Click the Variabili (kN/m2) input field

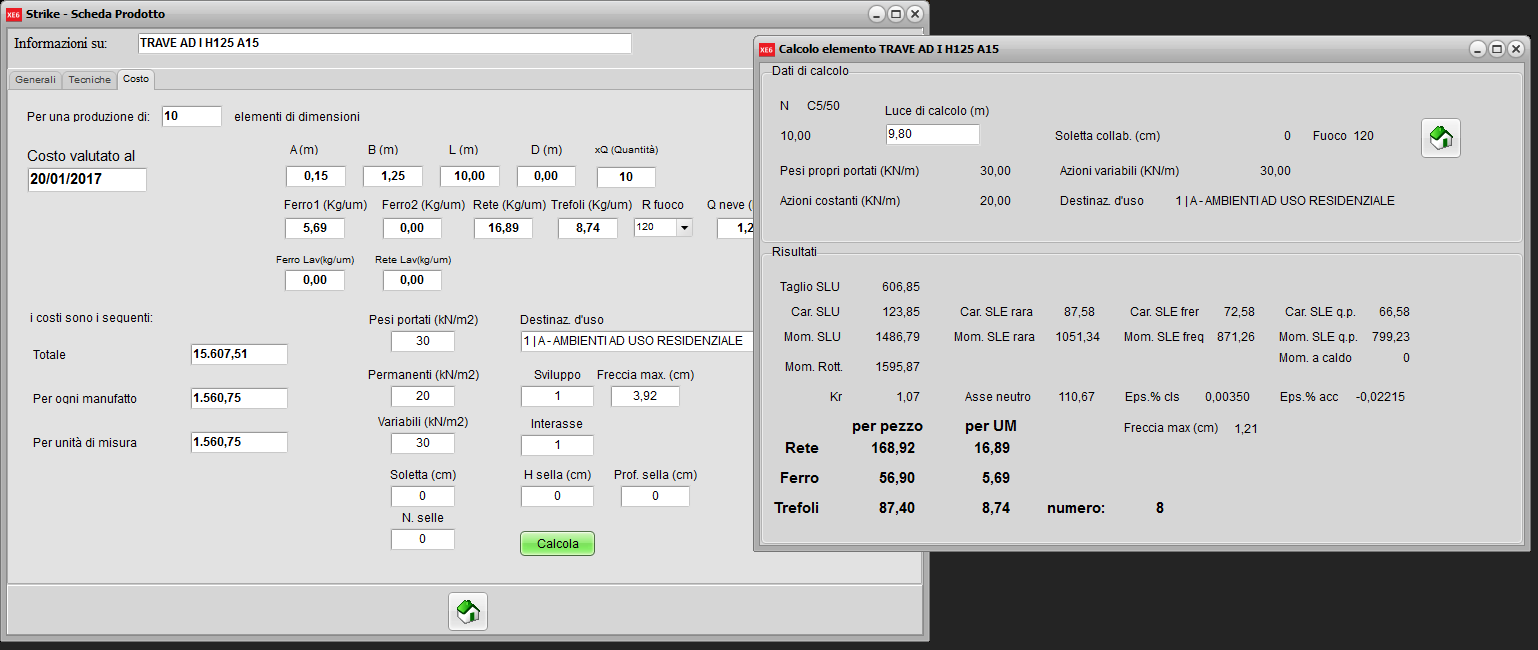422,443
